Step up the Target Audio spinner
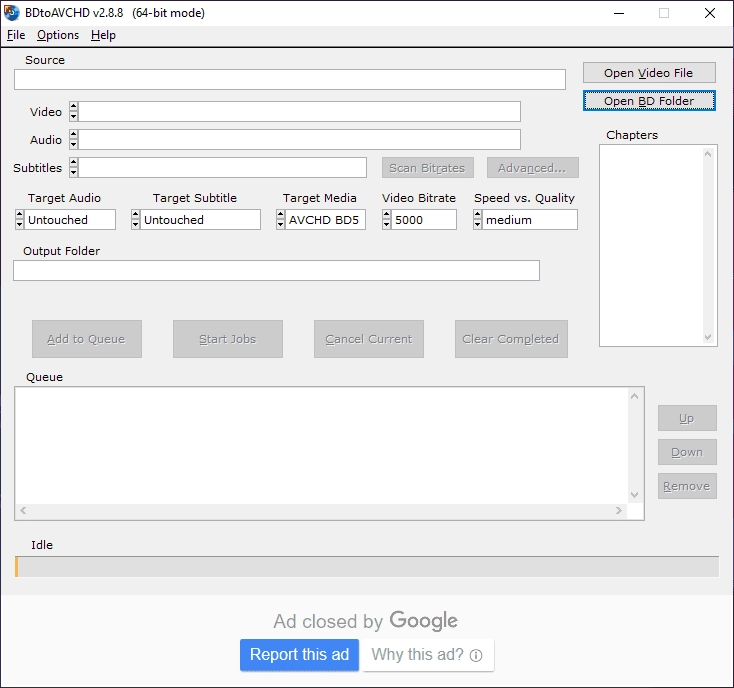This screenshot has height=688, width=734. coord(19,215)
